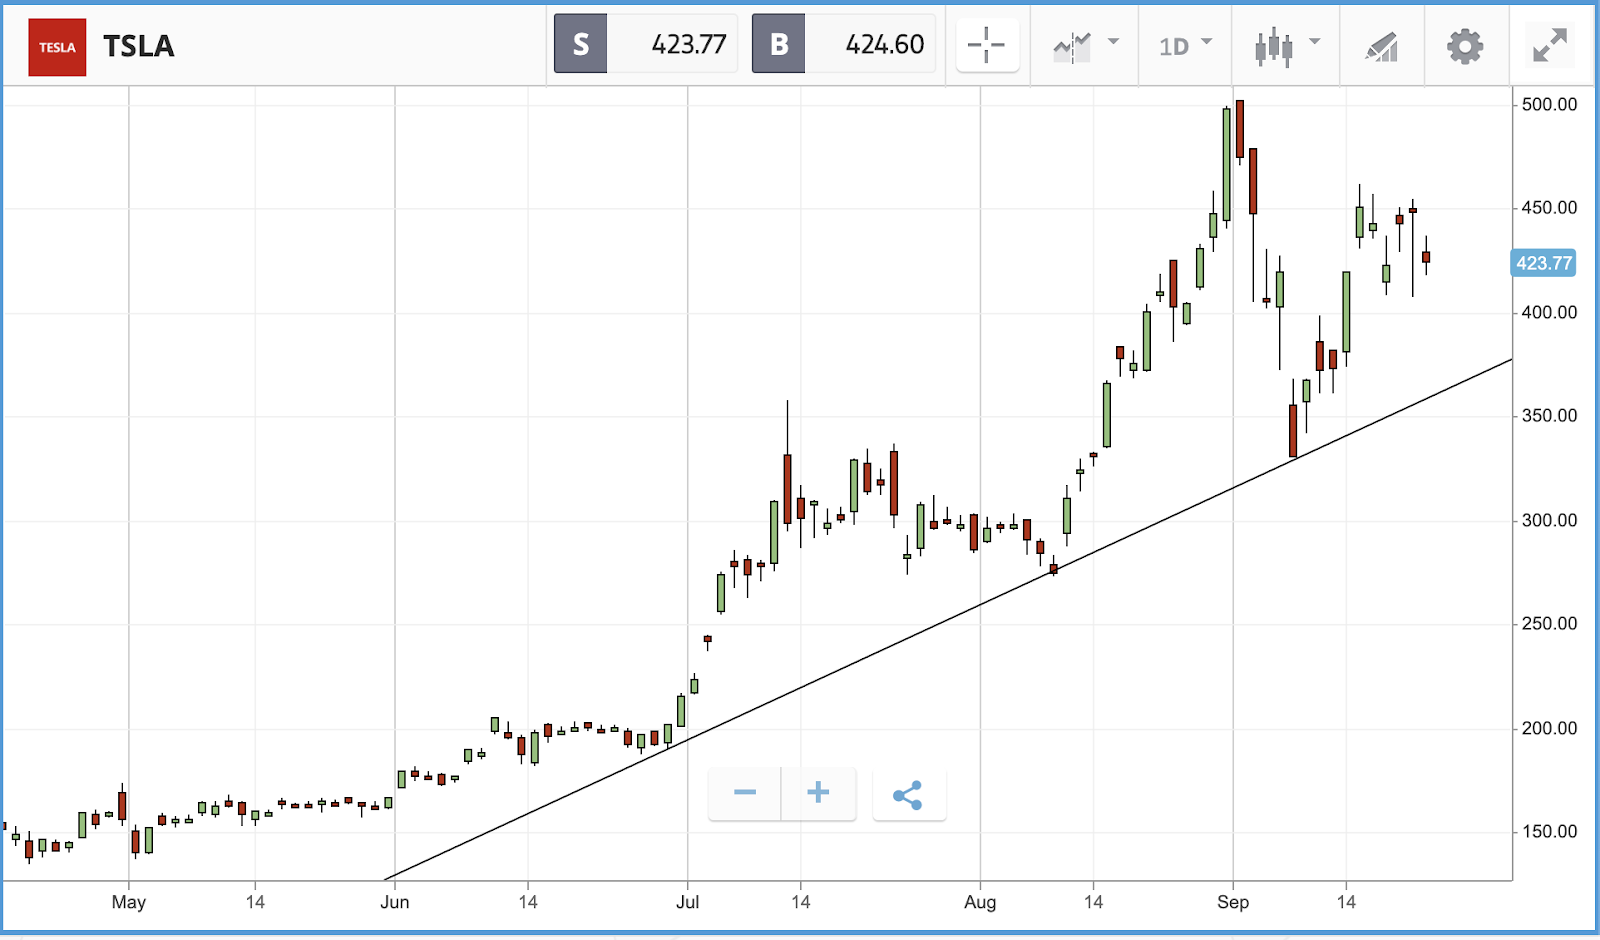Zoom in with the plus button
Screen dimensions: 1600x940
[819, 793]
